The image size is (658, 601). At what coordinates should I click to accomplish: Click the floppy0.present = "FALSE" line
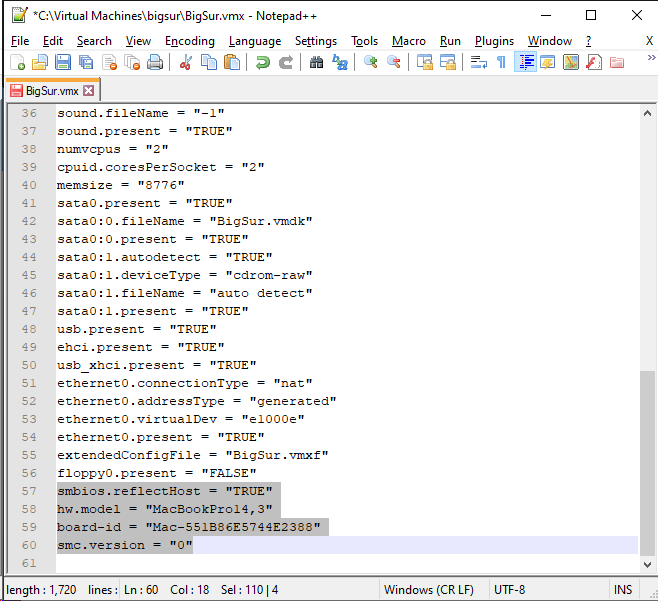click(x=157, y=473)
